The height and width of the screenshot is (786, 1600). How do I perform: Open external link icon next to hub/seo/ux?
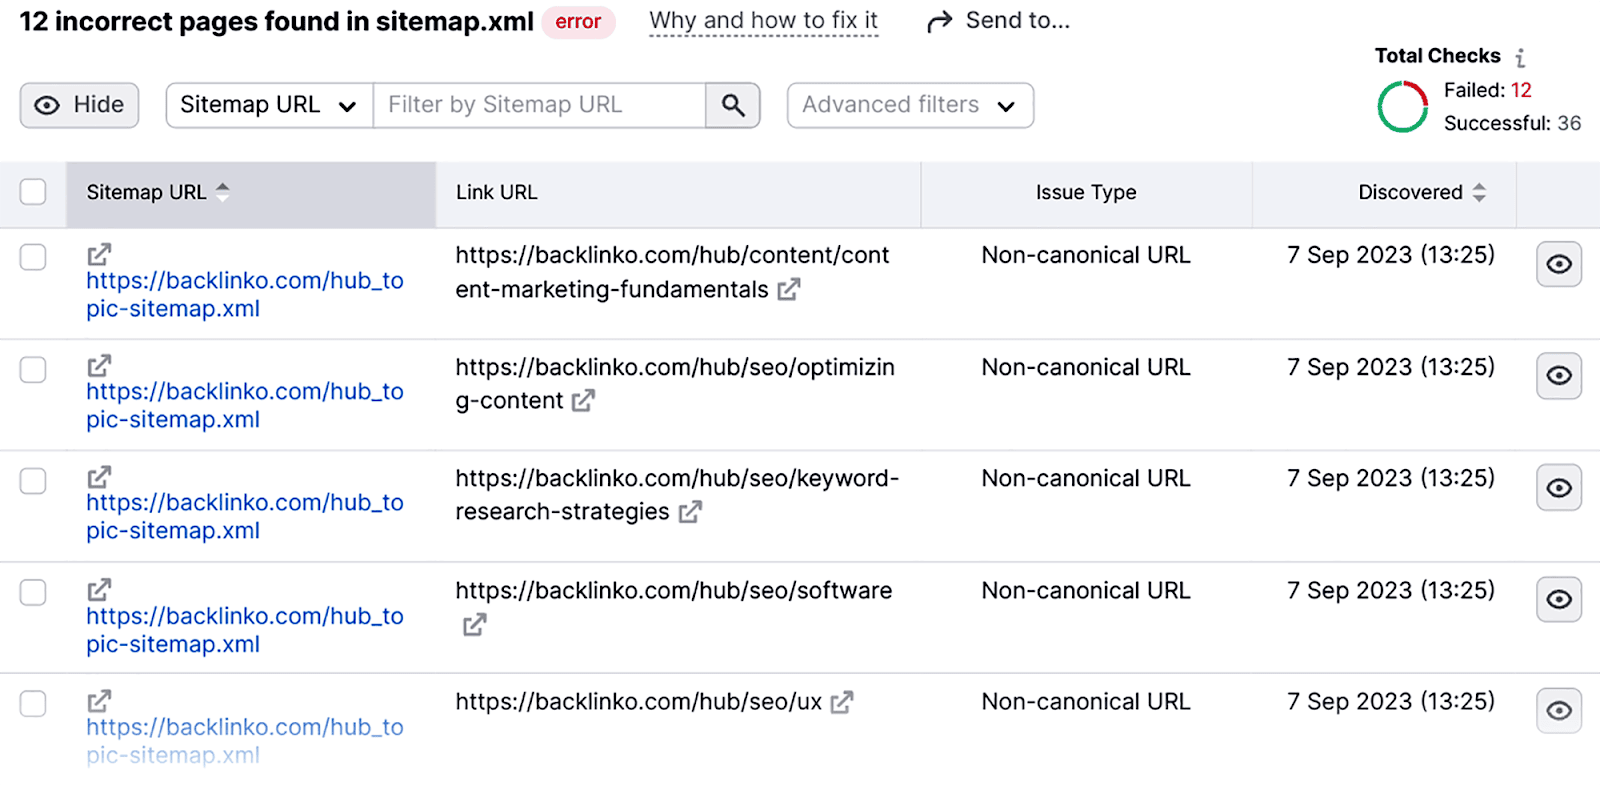(842, 703)
